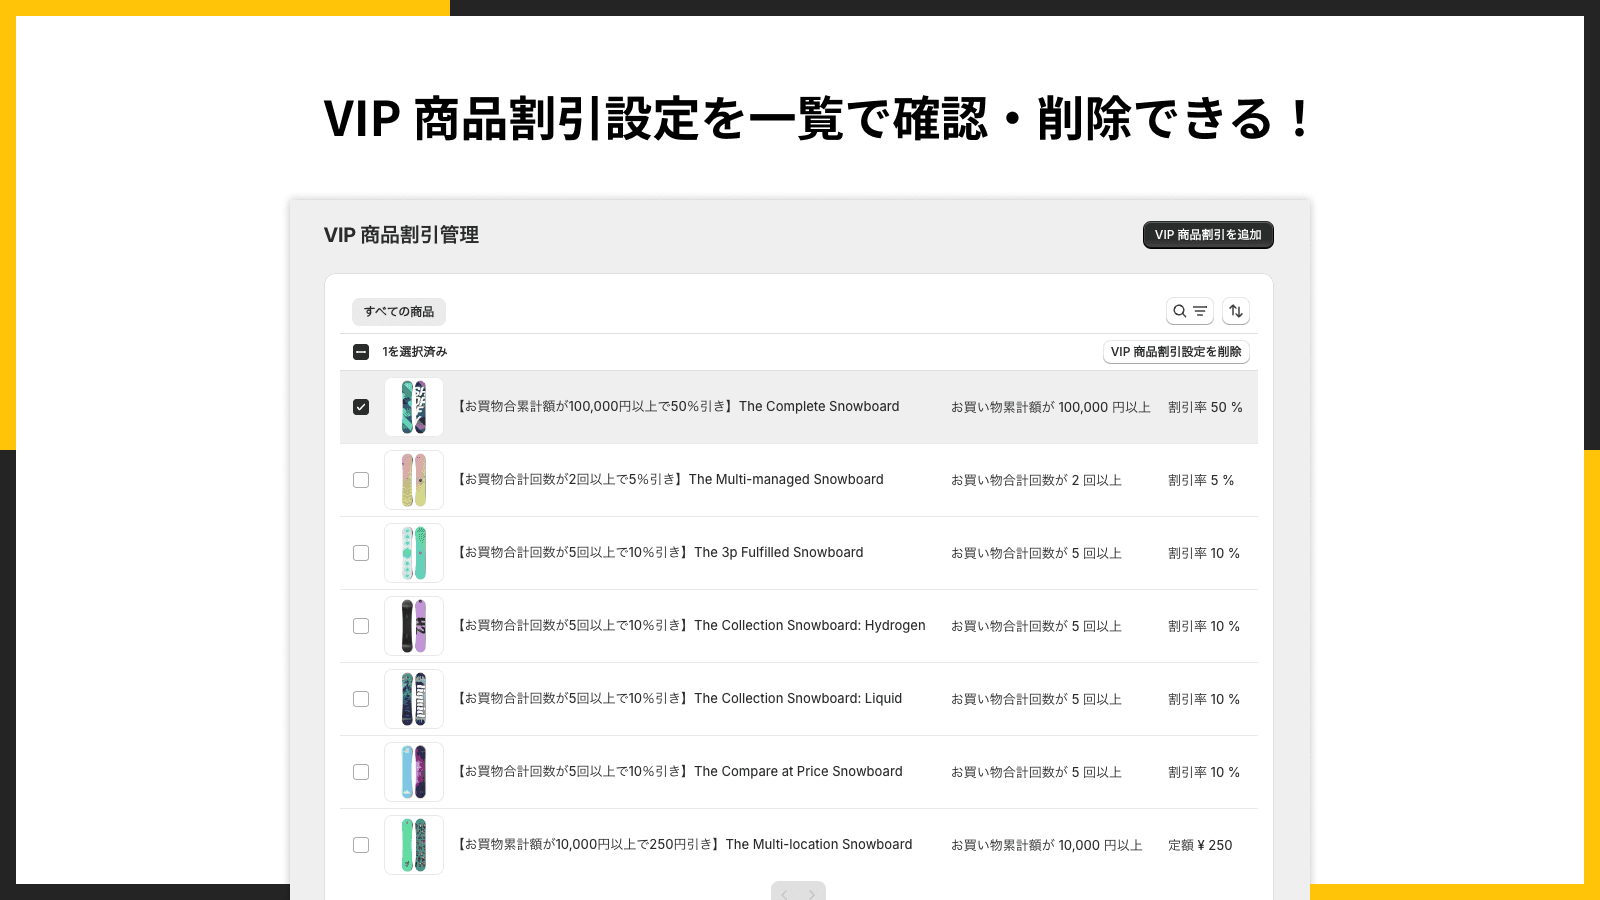Select The 3p Fulfilled Snowboard checkbox

pos(361,553)
